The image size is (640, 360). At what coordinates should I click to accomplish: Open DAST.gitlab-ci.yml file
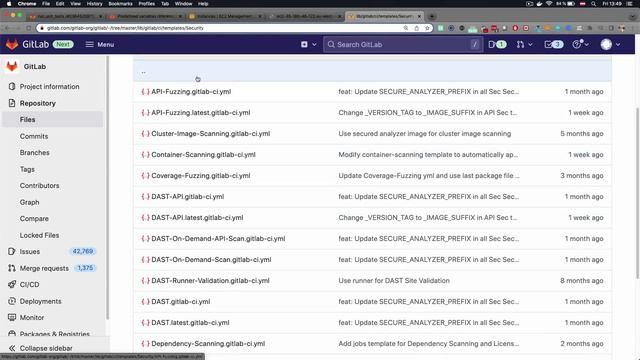coord(180,302)
